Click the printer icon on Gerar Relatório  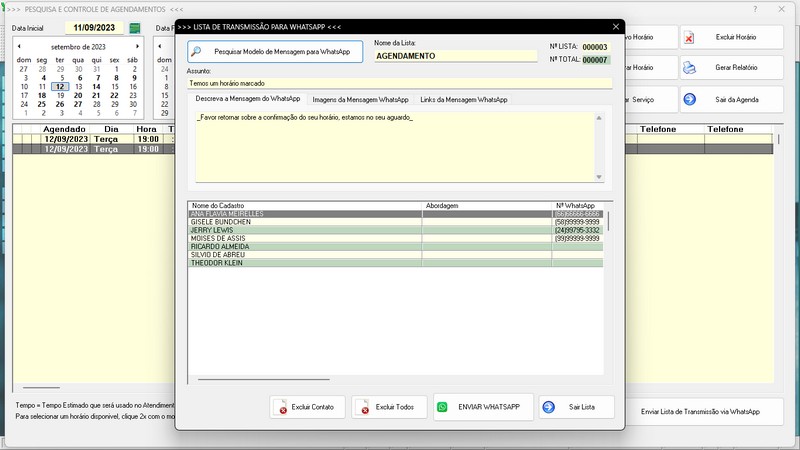pyautogui.click(x=690, y=68)
